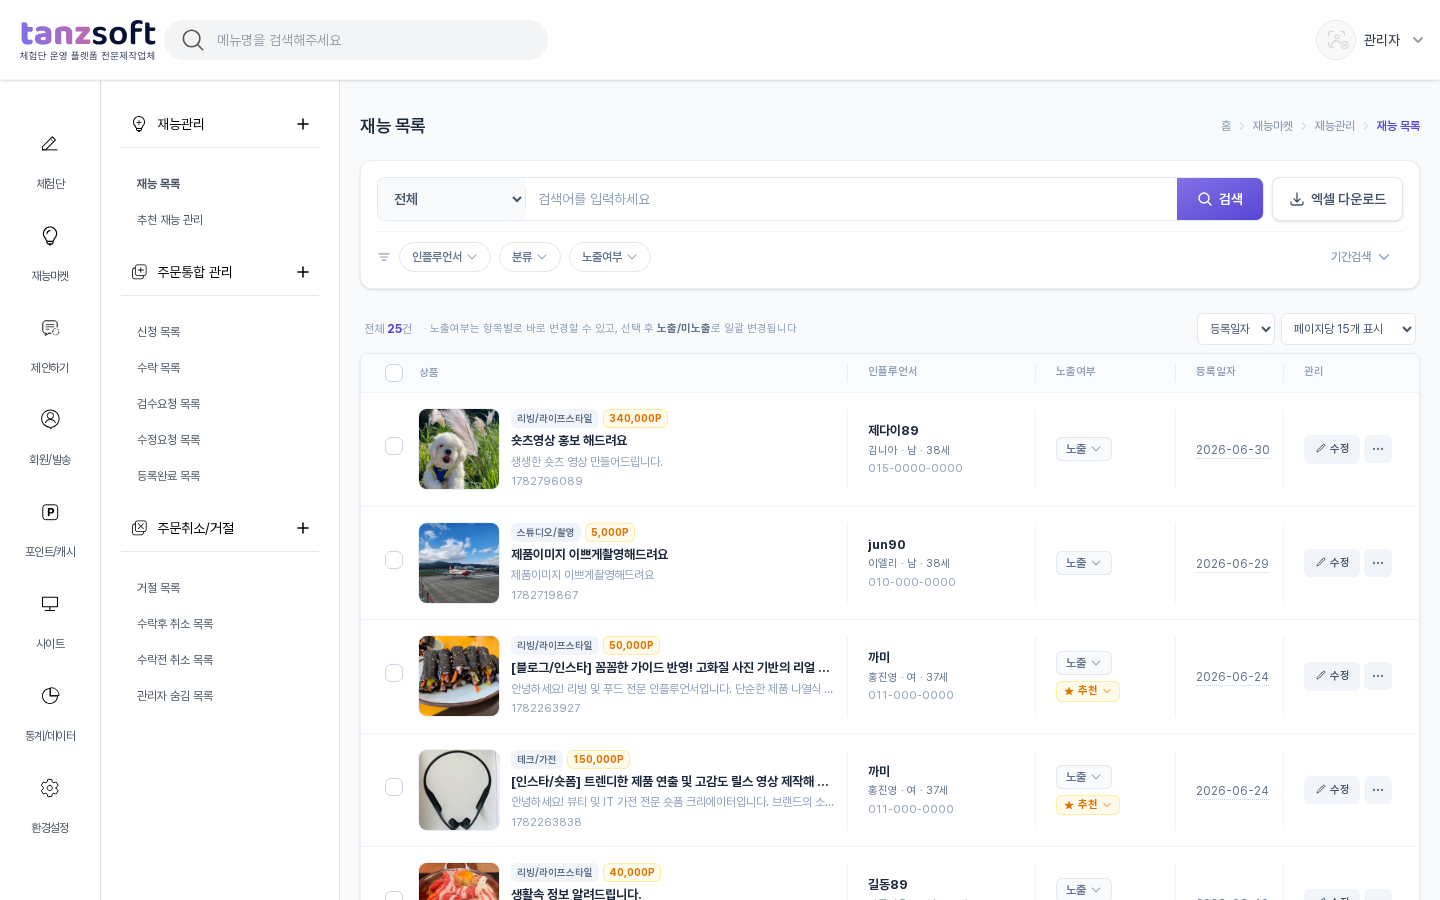Go to 재능마켓 in the breadcrumb
Screen dimensions: 1440x900
click(x=1273, y=126)
